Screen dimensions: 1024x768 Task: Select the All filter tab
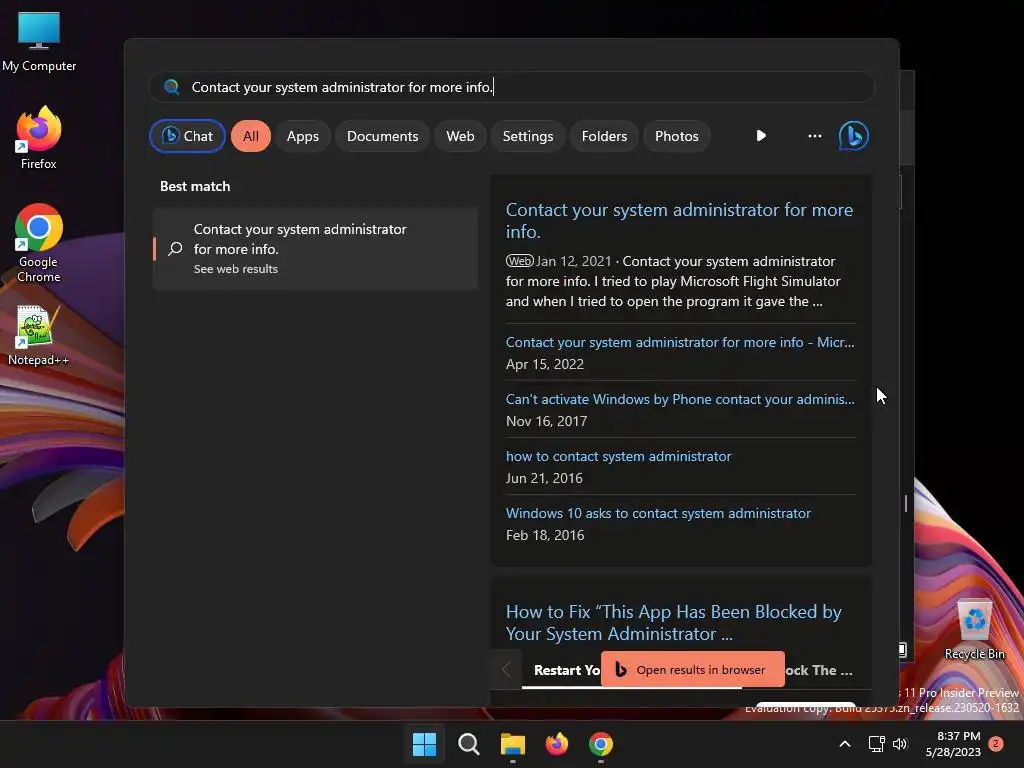pyautogui.click(x=251, y=136)
